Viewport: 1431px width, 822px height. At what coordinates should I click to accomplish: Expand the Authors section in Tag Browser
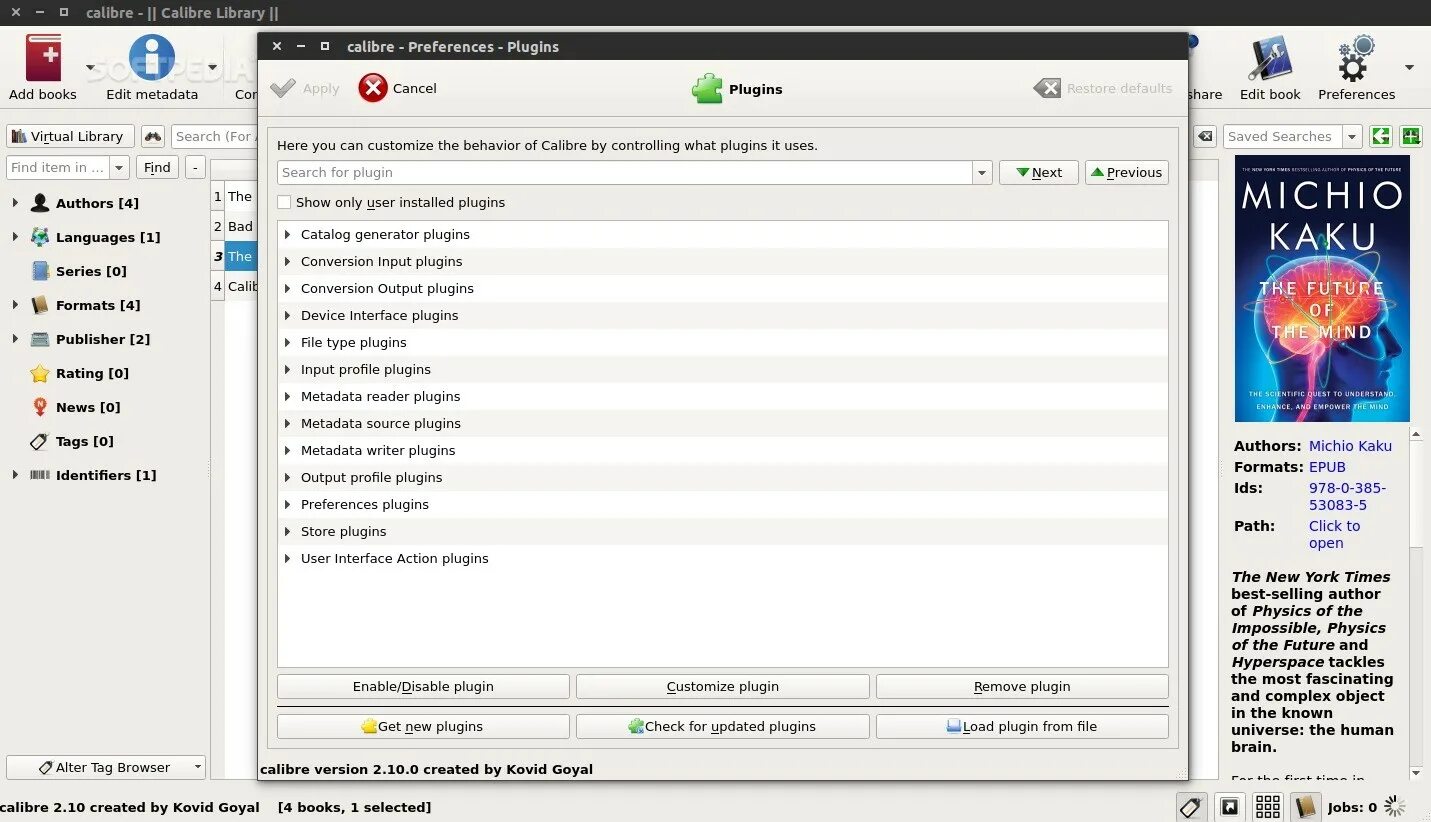(17, 203)
